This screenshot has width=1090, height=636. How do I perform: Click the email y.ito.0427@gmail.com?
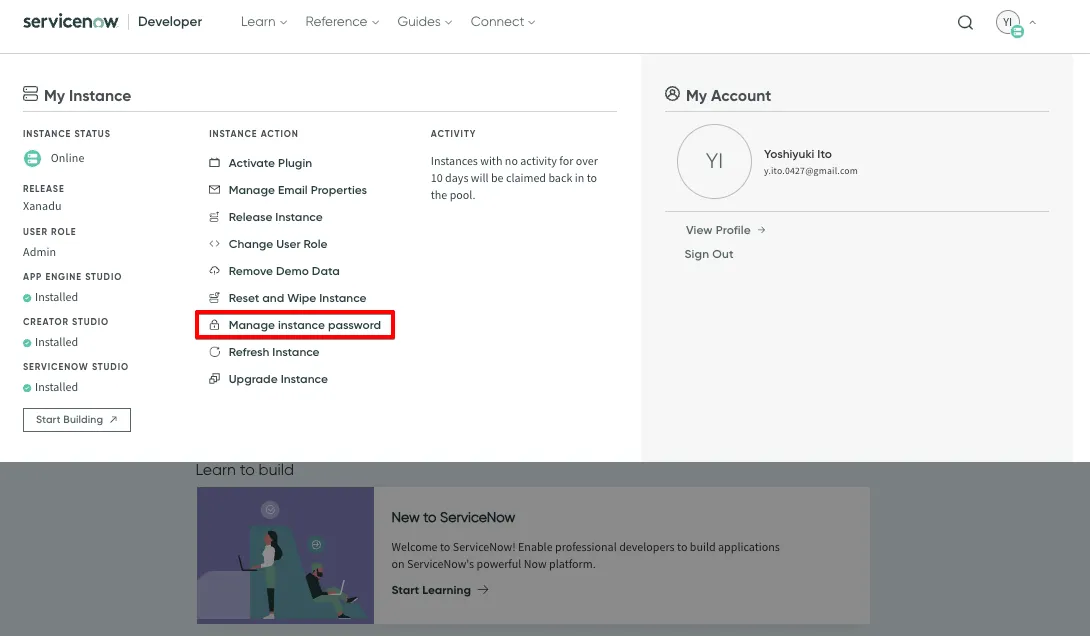tap(811, 171)
